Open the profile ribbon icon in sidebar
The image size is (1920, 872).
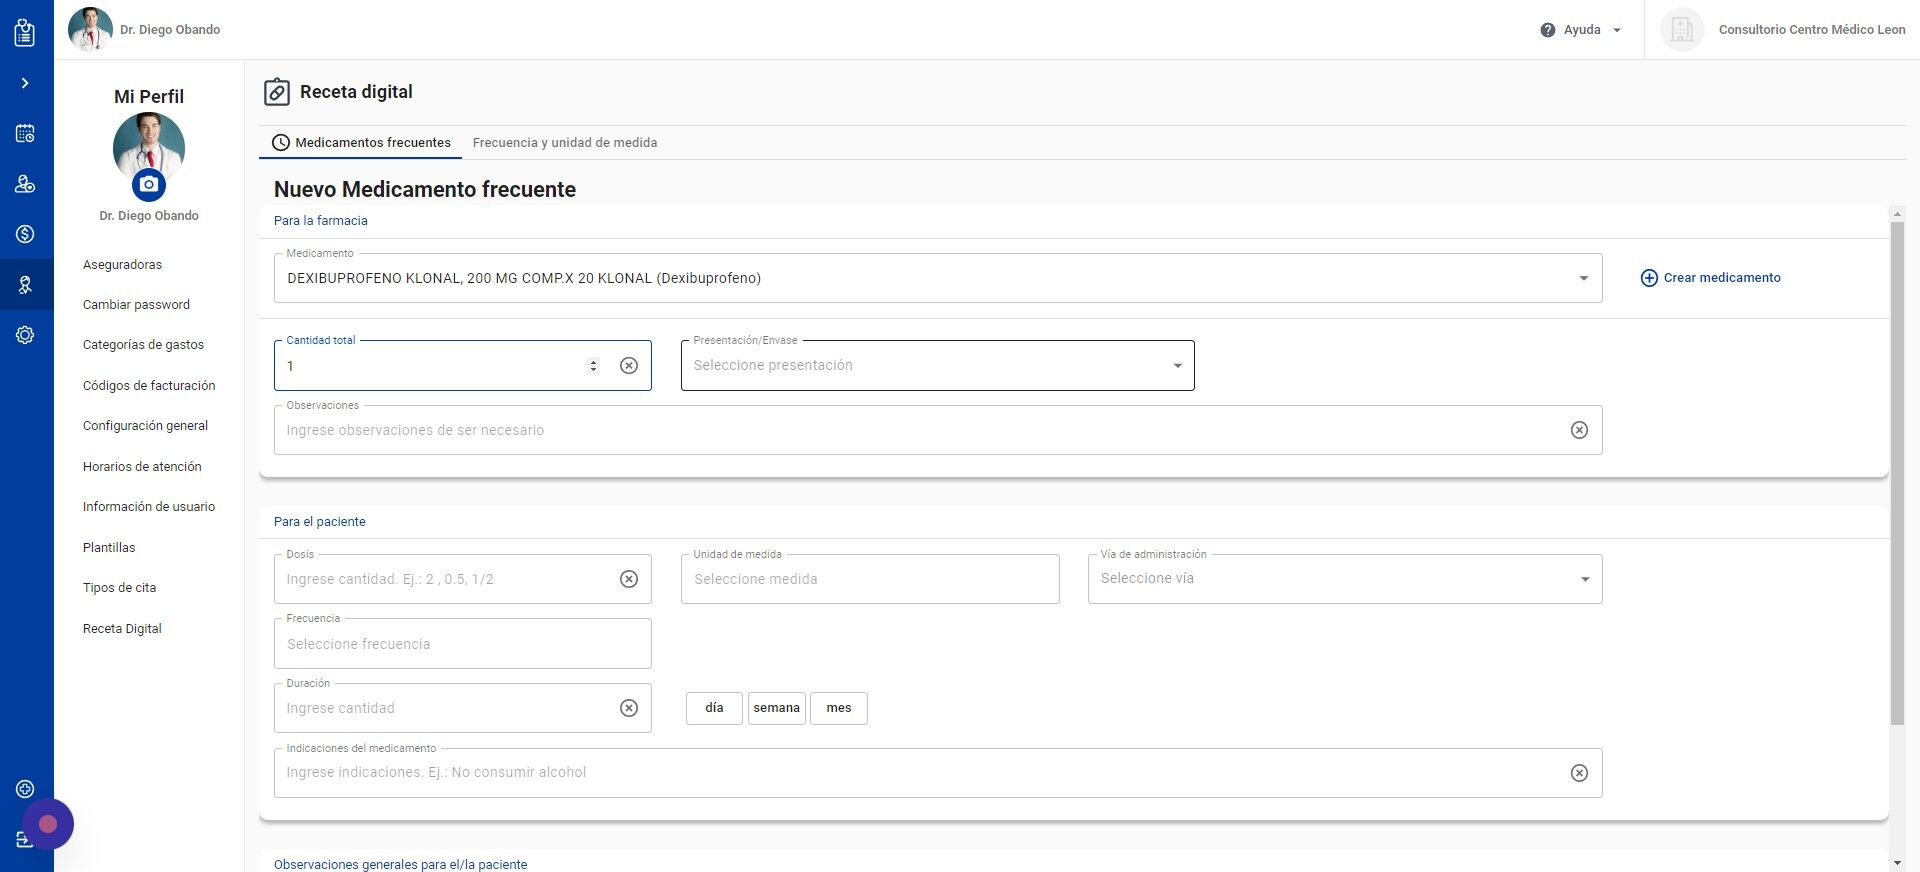pyautogui.click(x=25, y=285)
